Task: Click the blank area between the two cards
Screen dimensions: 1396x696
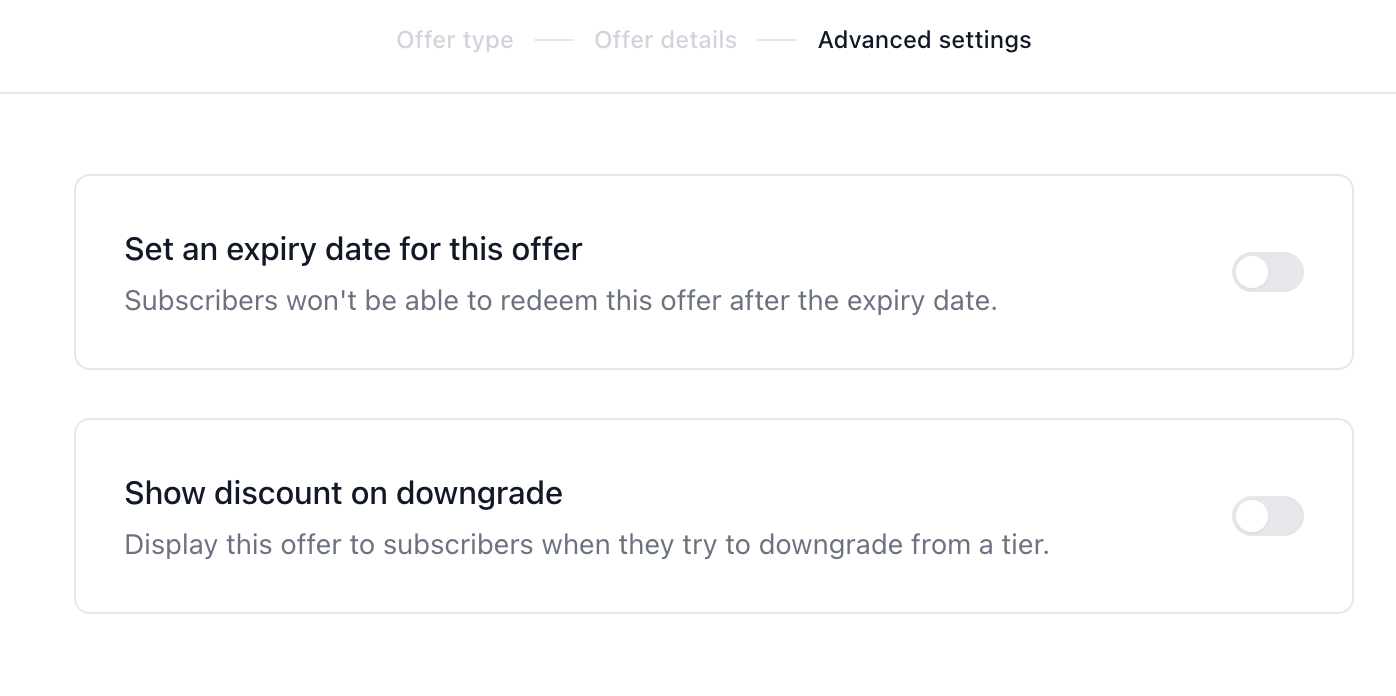Action: (714, 394)
